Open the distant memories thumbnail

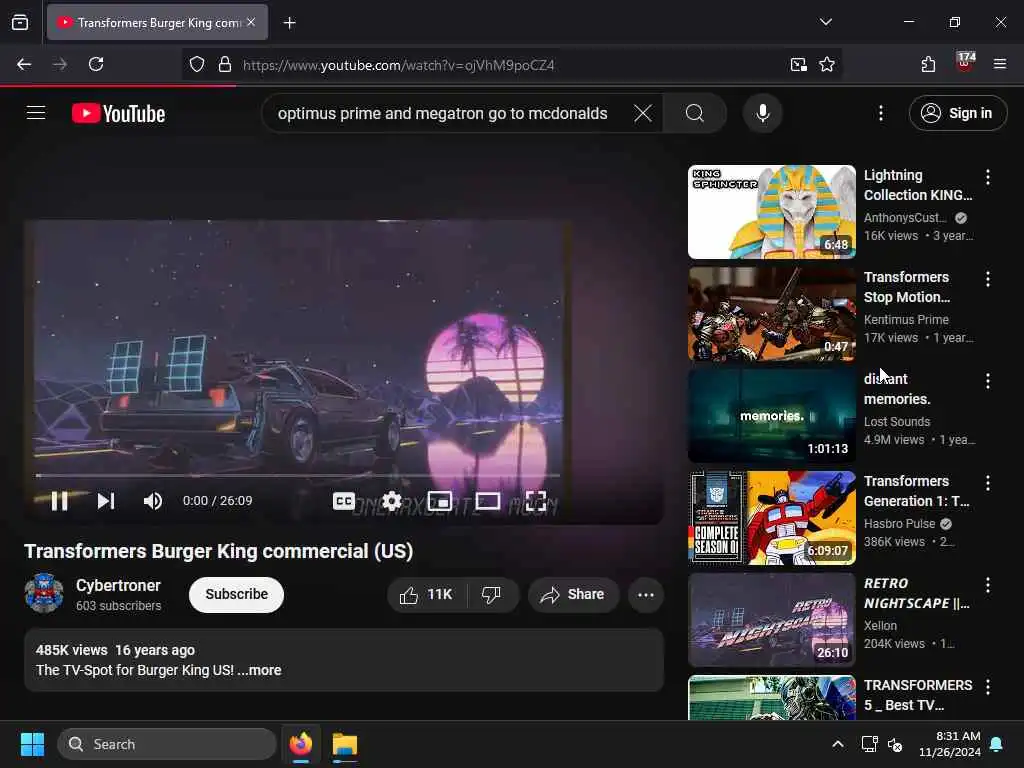(771, 415)
